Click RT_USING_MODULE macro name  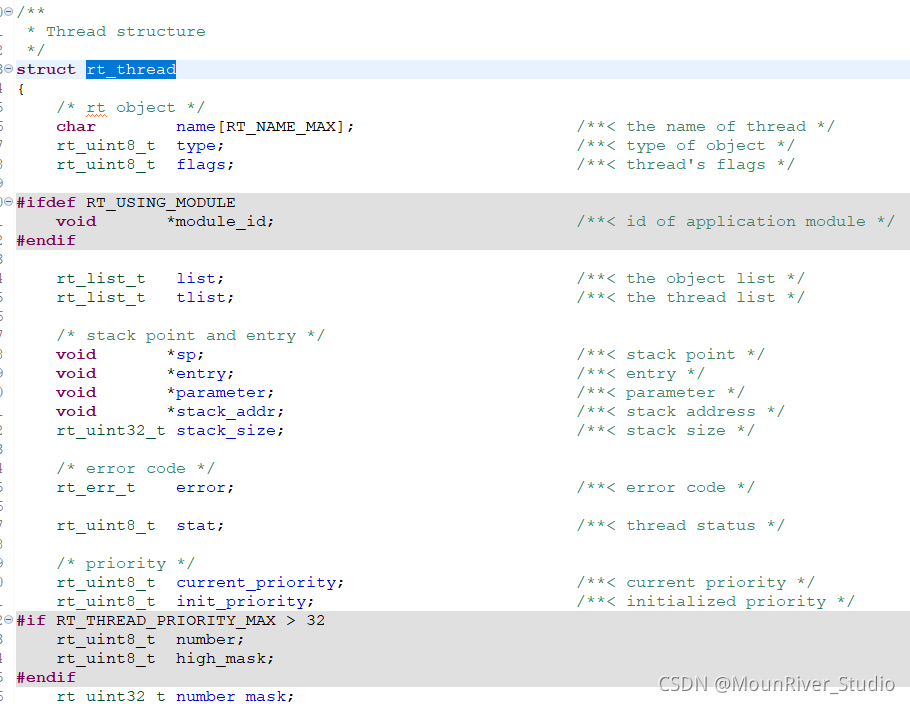161,203
